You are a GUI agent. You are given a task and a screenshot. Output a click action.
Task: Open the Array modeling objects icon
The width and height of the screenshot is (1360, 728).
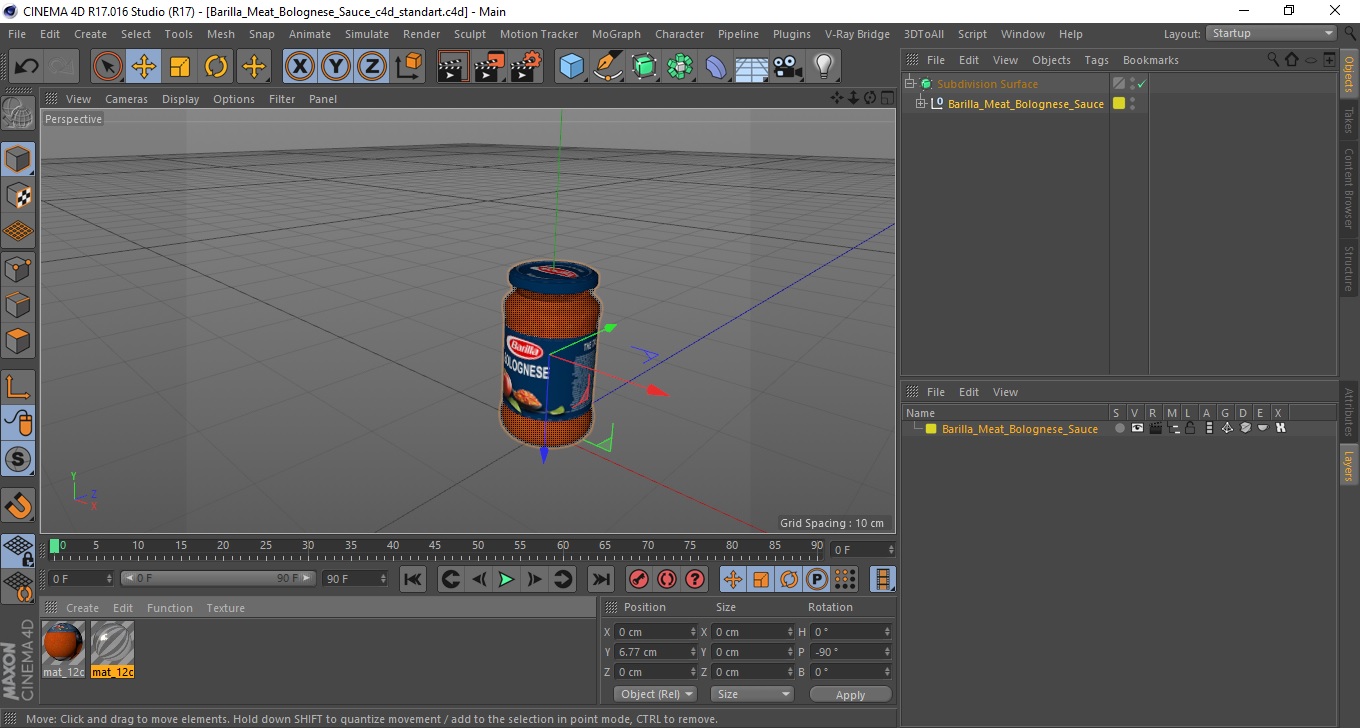[x=680, y=67]
